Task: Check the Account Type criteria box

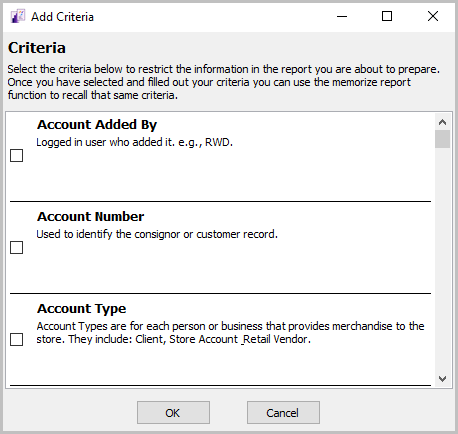Action: coord(17,340)
